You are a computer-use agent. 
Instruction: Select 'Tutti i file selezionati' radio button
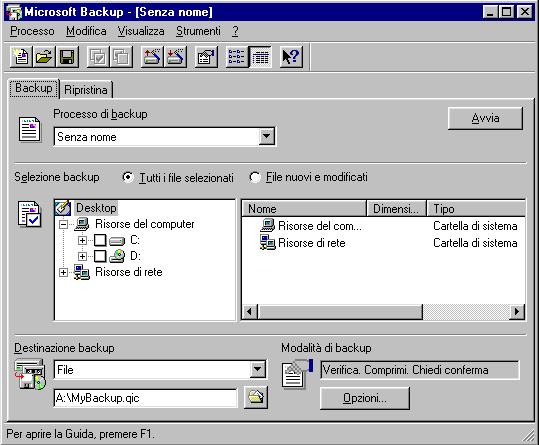point(128,177)
